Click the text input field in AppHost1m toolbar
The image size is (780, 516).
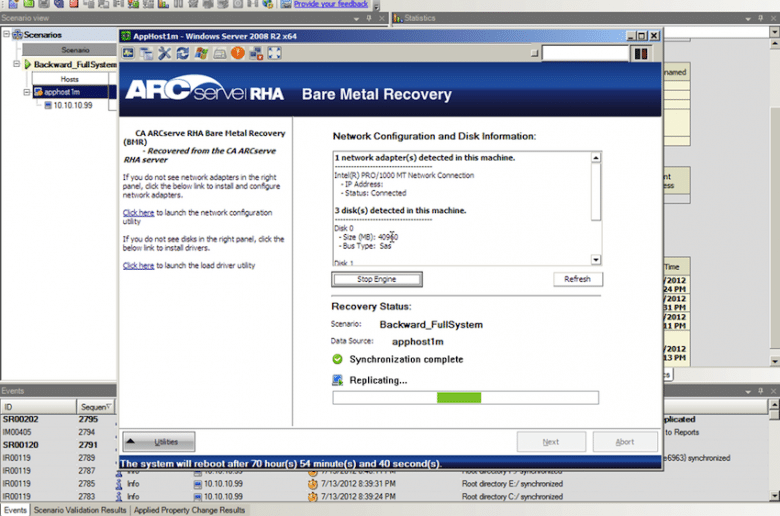[x=585, y=53]
